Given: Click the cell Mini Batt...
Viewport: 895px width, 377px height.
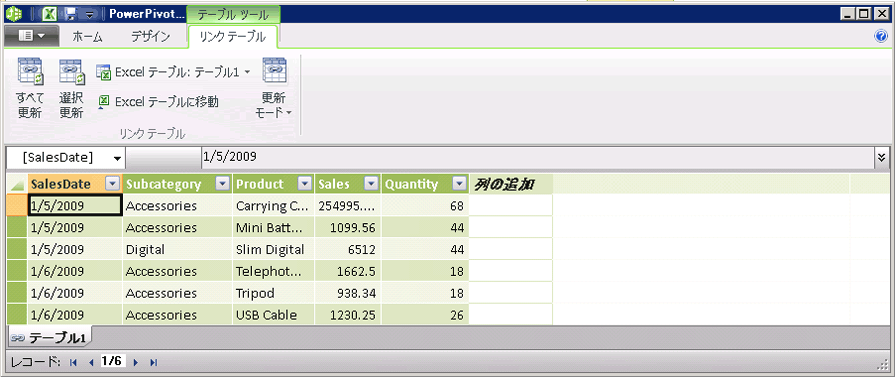Looking at the screenshot, I should coord(273,227).
